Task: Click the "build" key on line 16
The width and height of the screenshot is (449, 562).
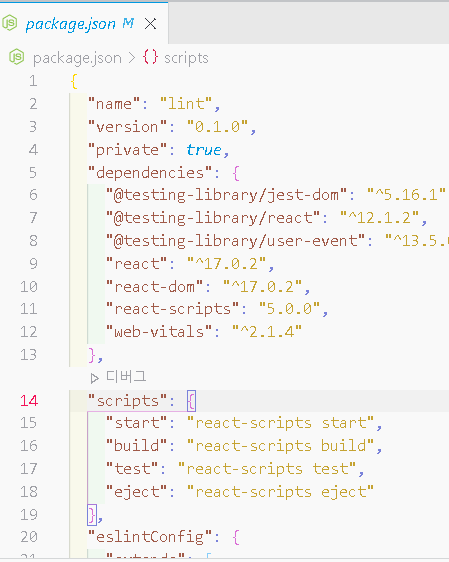Action: tap(136, 446)
